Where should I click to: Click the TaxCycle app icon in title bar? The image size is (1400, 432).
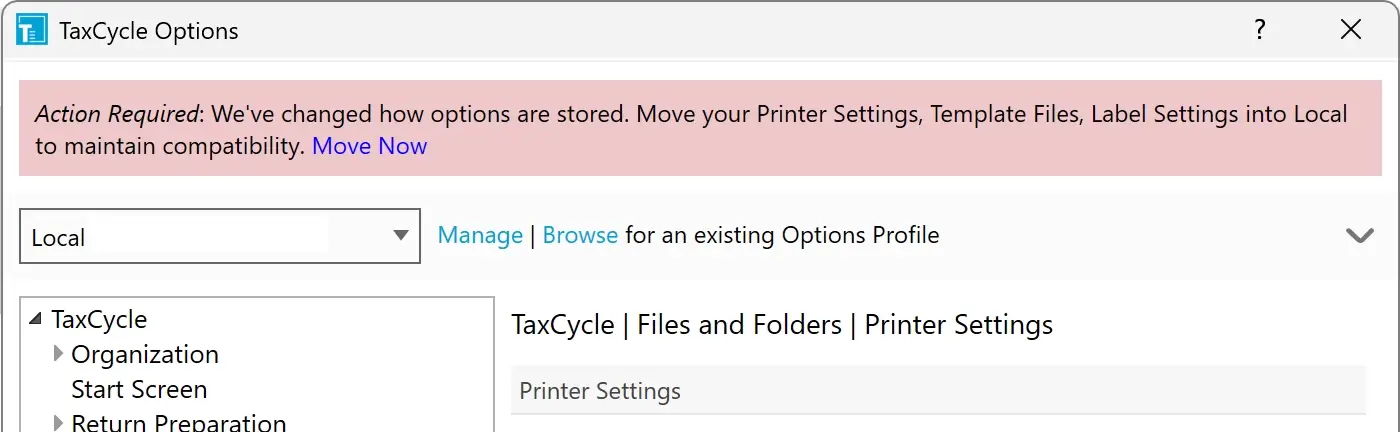click(32, 30)
